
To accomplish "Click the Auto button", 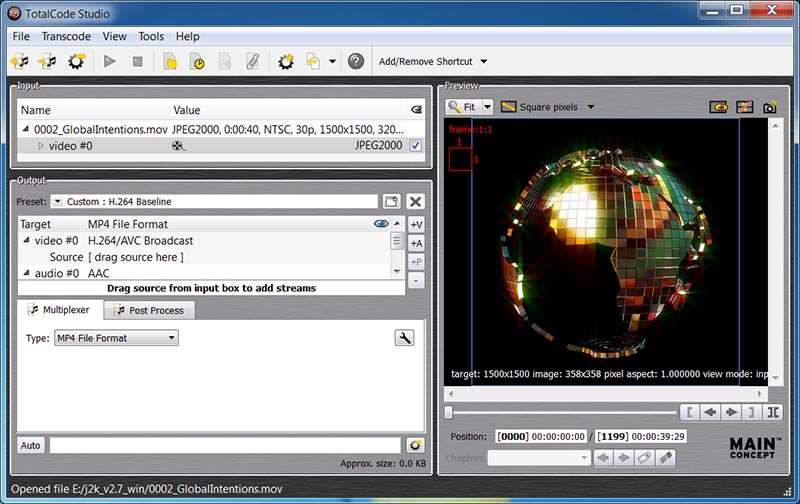I will (30, 445).
